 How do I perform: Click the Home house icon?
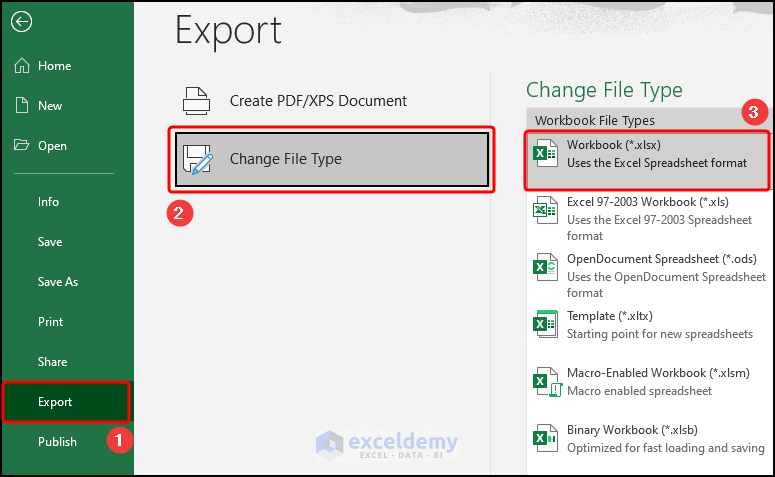click(x=22, y=66)
